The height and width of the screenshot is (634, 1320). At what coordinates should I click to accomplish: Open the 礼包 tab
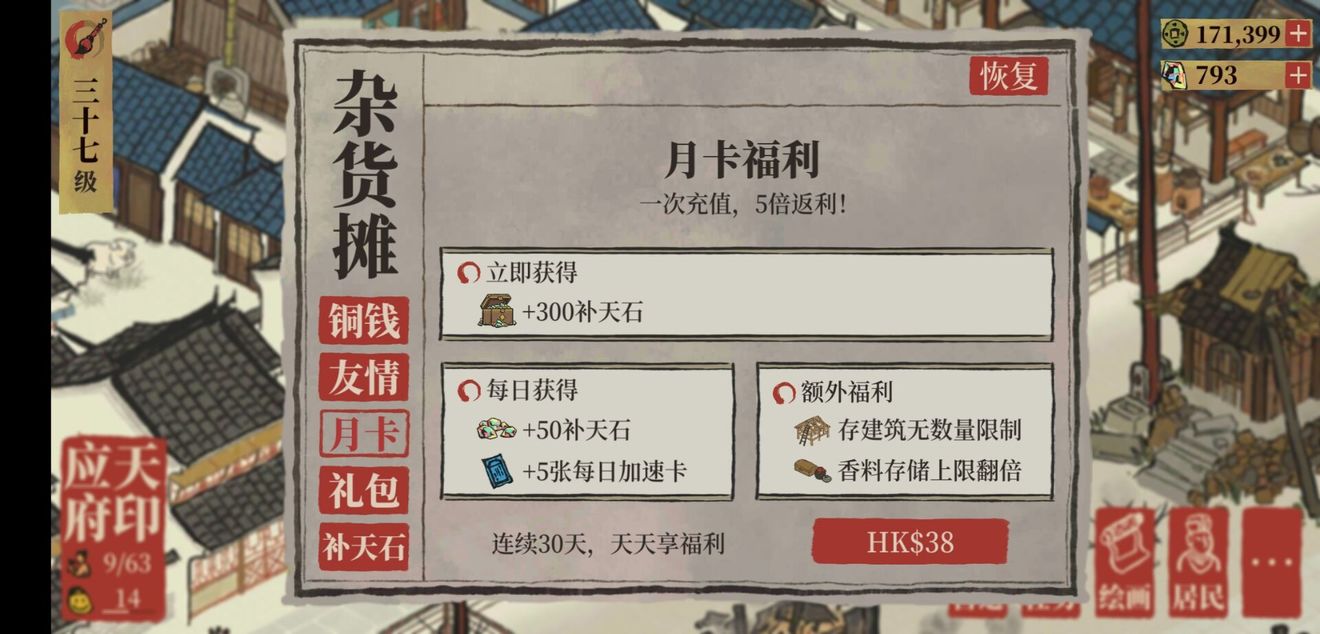coord(364,490)
